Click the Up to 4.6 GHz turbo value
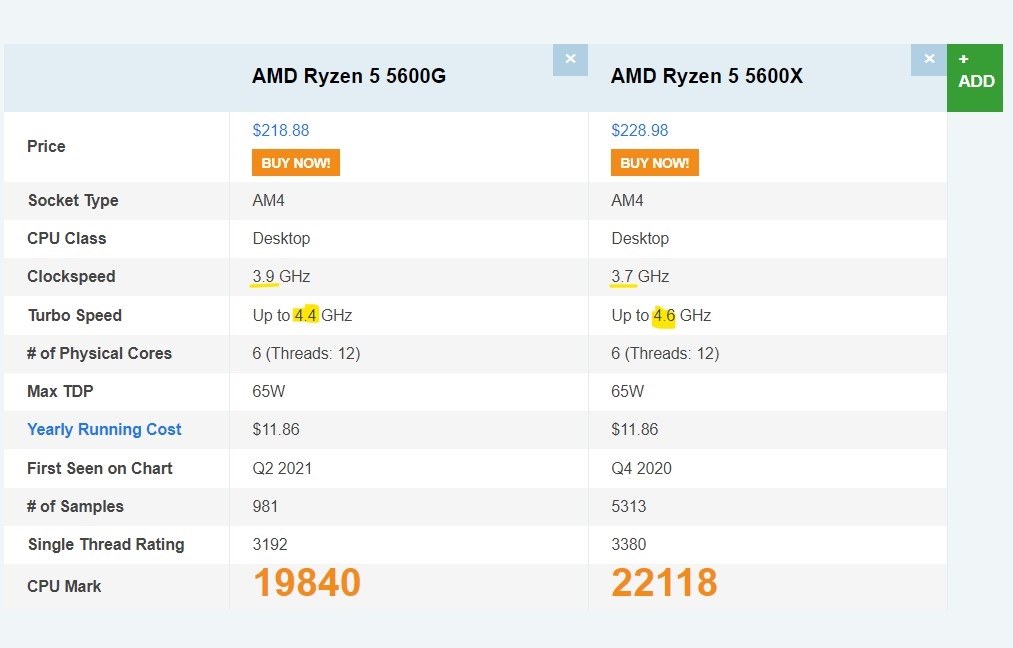Image resolution: width=1013 pixels, height=648 pixels. (661, 315)
